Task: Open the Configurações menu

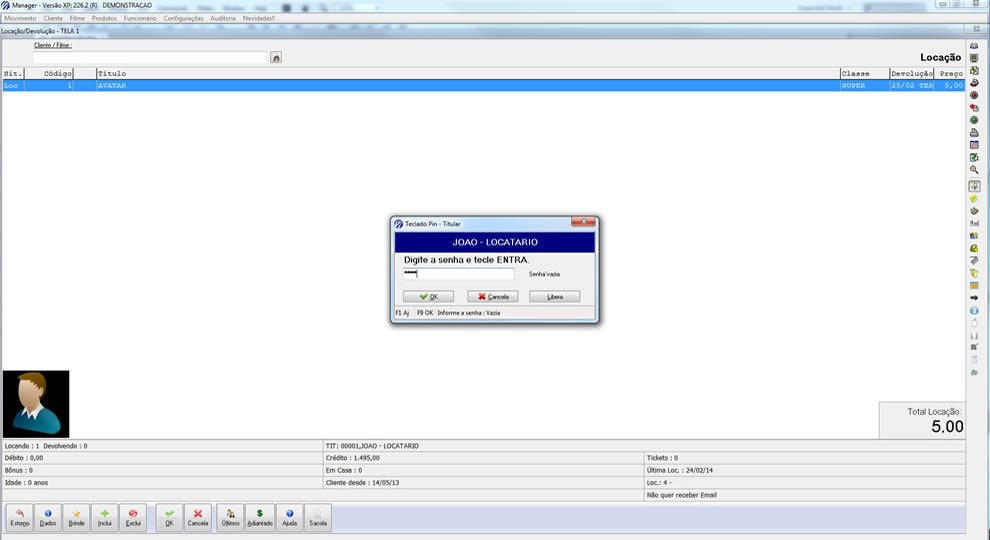Action: 183,18
